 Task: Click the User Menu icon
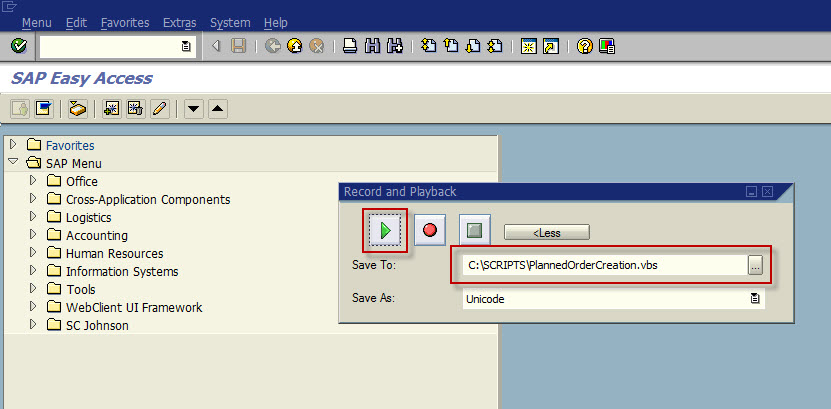coord(20,109)
